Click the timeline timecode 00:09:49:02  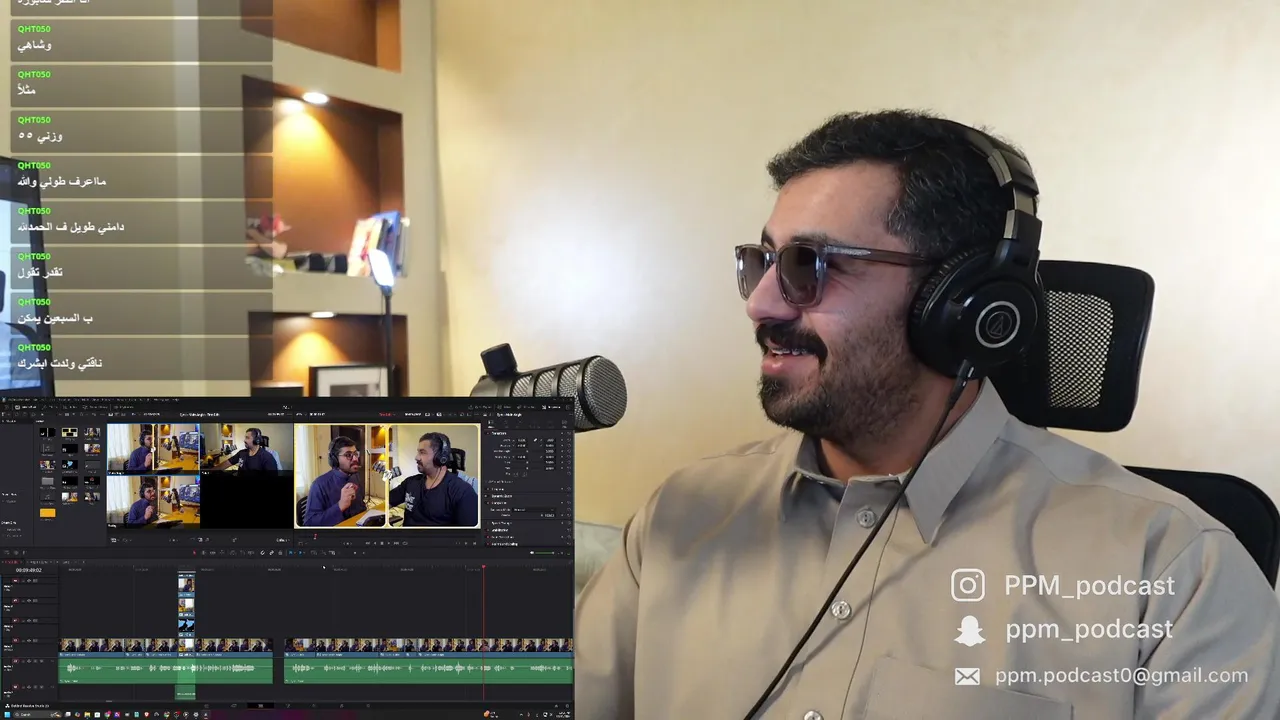(x=29, y=570)
